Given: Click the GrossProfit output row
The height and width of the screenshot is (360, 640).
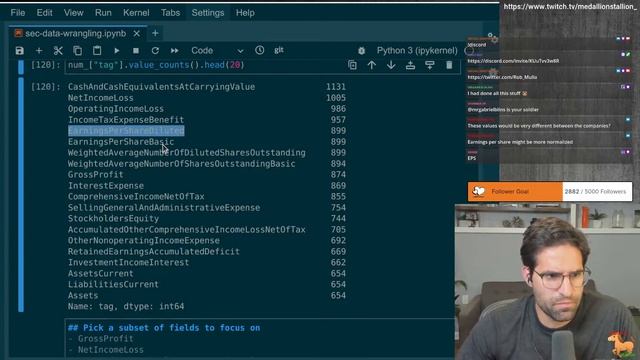Looking at the screenshot, I should point(96,175).
